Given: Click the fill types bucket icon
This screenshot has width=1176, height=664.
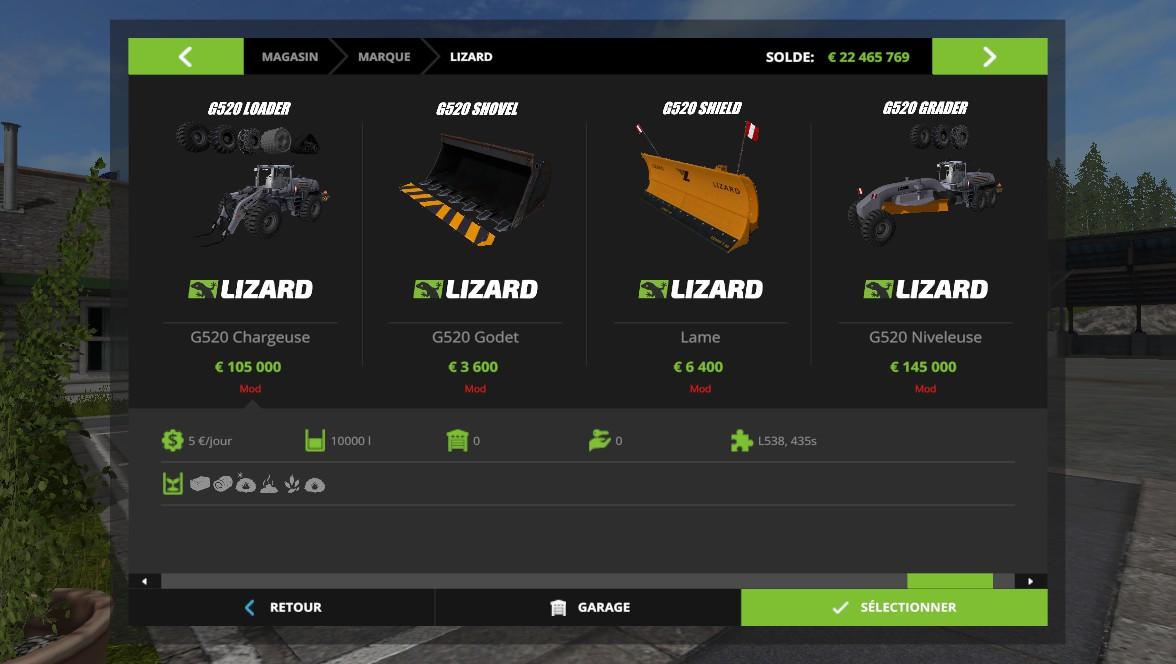Looking at the screenshot, I should 172,484.
